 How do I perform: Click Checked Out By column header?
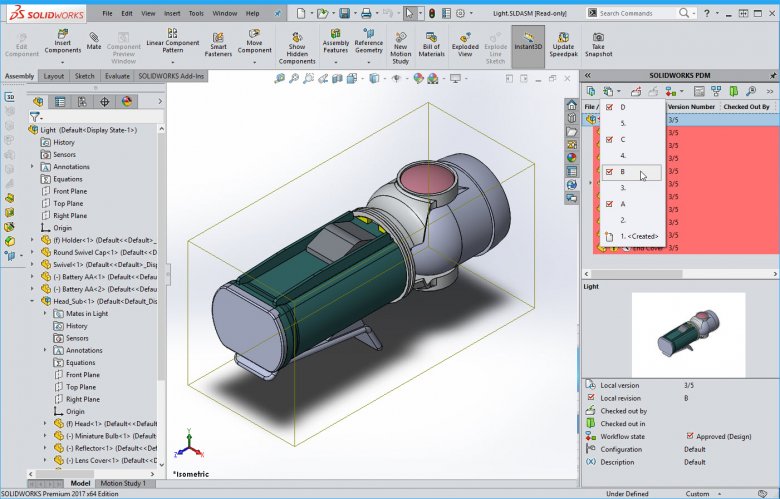pos(746,106)
